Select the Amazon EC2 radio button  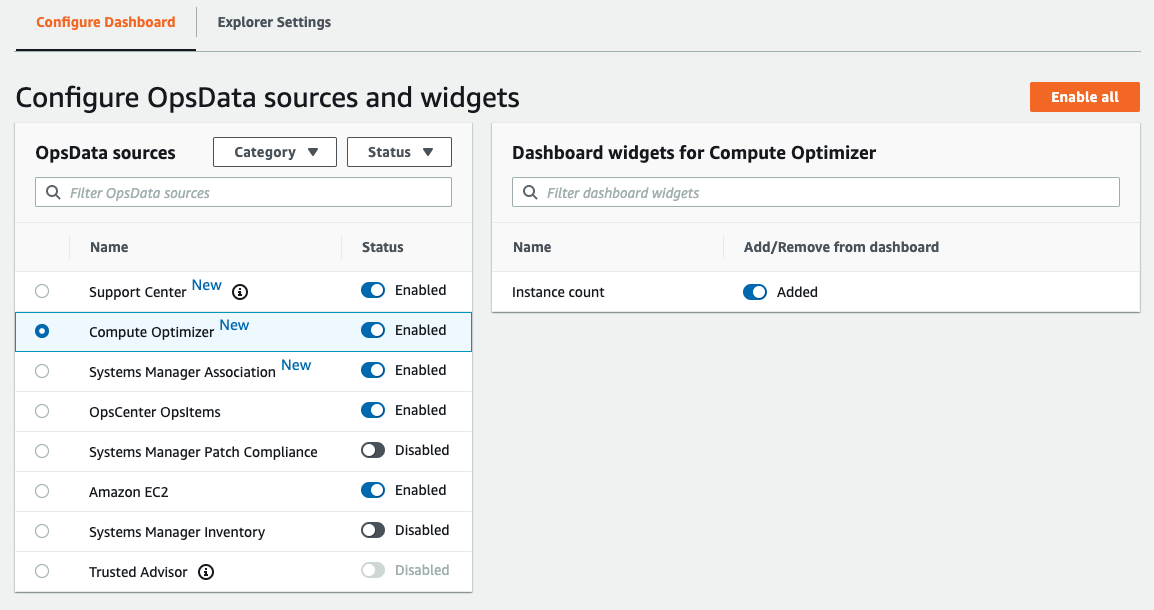pyautogui.click(x=41, y=490)
